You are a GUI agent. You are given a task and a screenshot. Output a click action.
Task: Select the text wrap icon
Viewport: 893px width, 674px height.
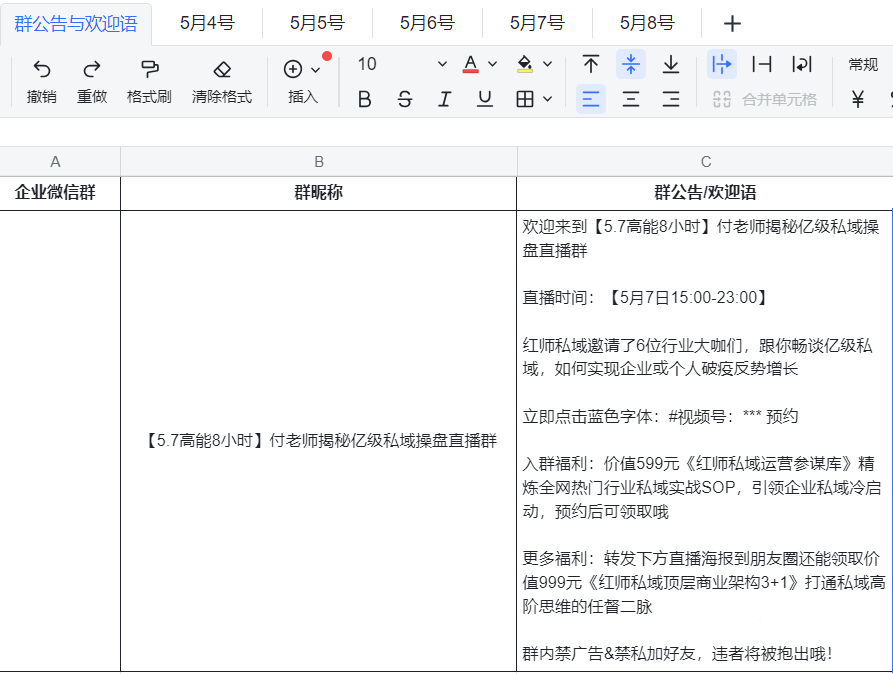pos(802,64)
